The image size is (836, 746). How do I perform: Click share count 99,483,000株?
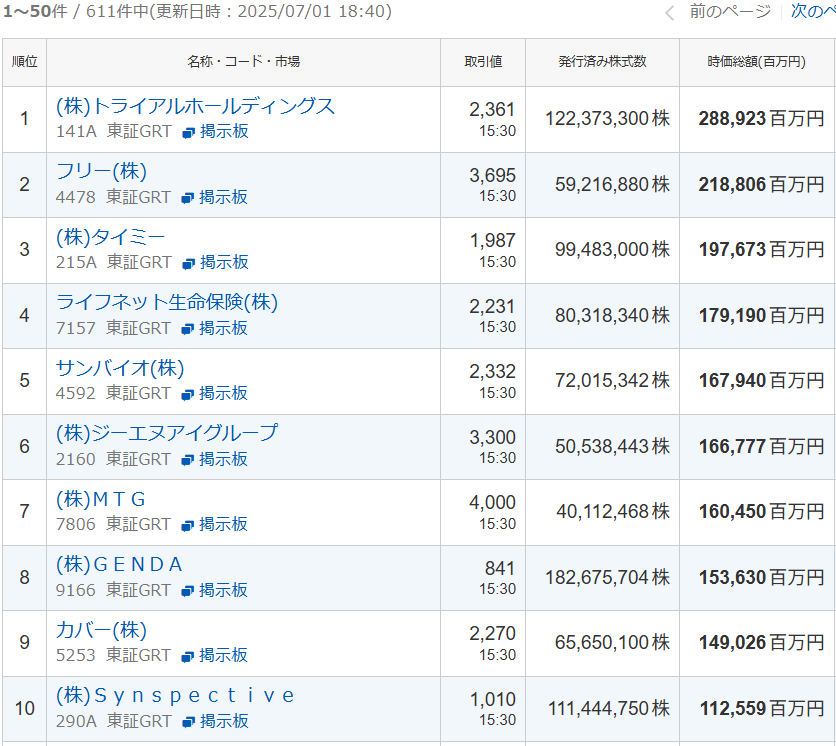(612, 250)
